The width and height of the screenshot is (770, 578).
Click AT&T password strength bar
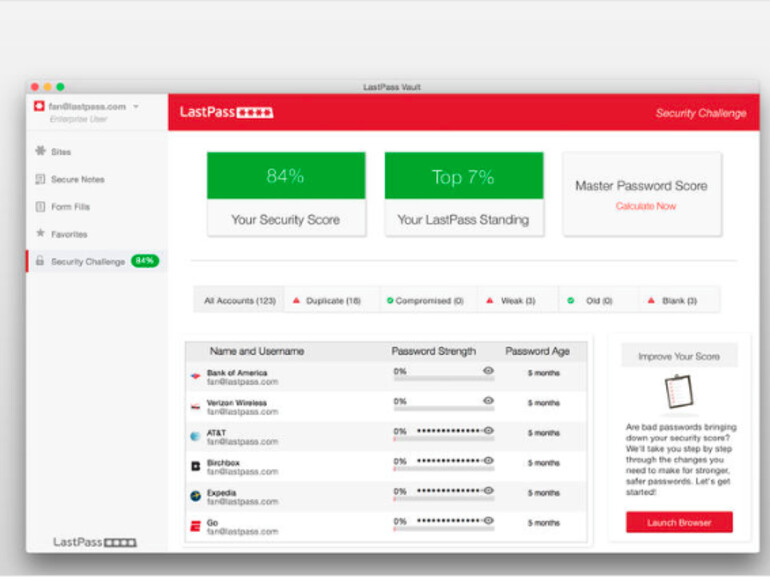(x=443, y=439)
